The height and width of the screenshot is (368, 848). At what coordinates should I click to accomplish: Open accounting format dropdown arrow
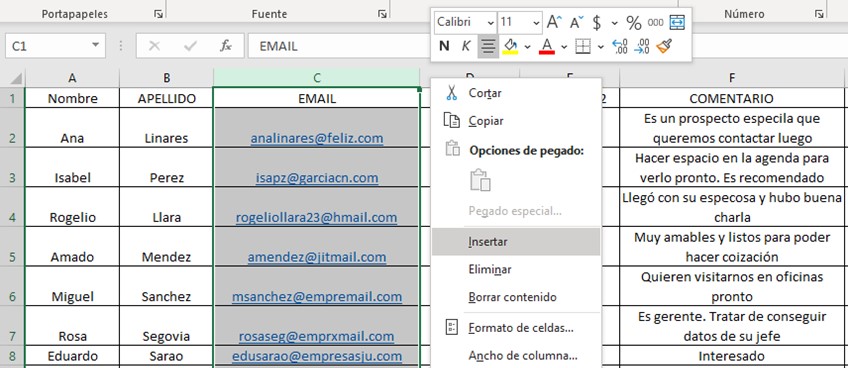pos(614,23)
